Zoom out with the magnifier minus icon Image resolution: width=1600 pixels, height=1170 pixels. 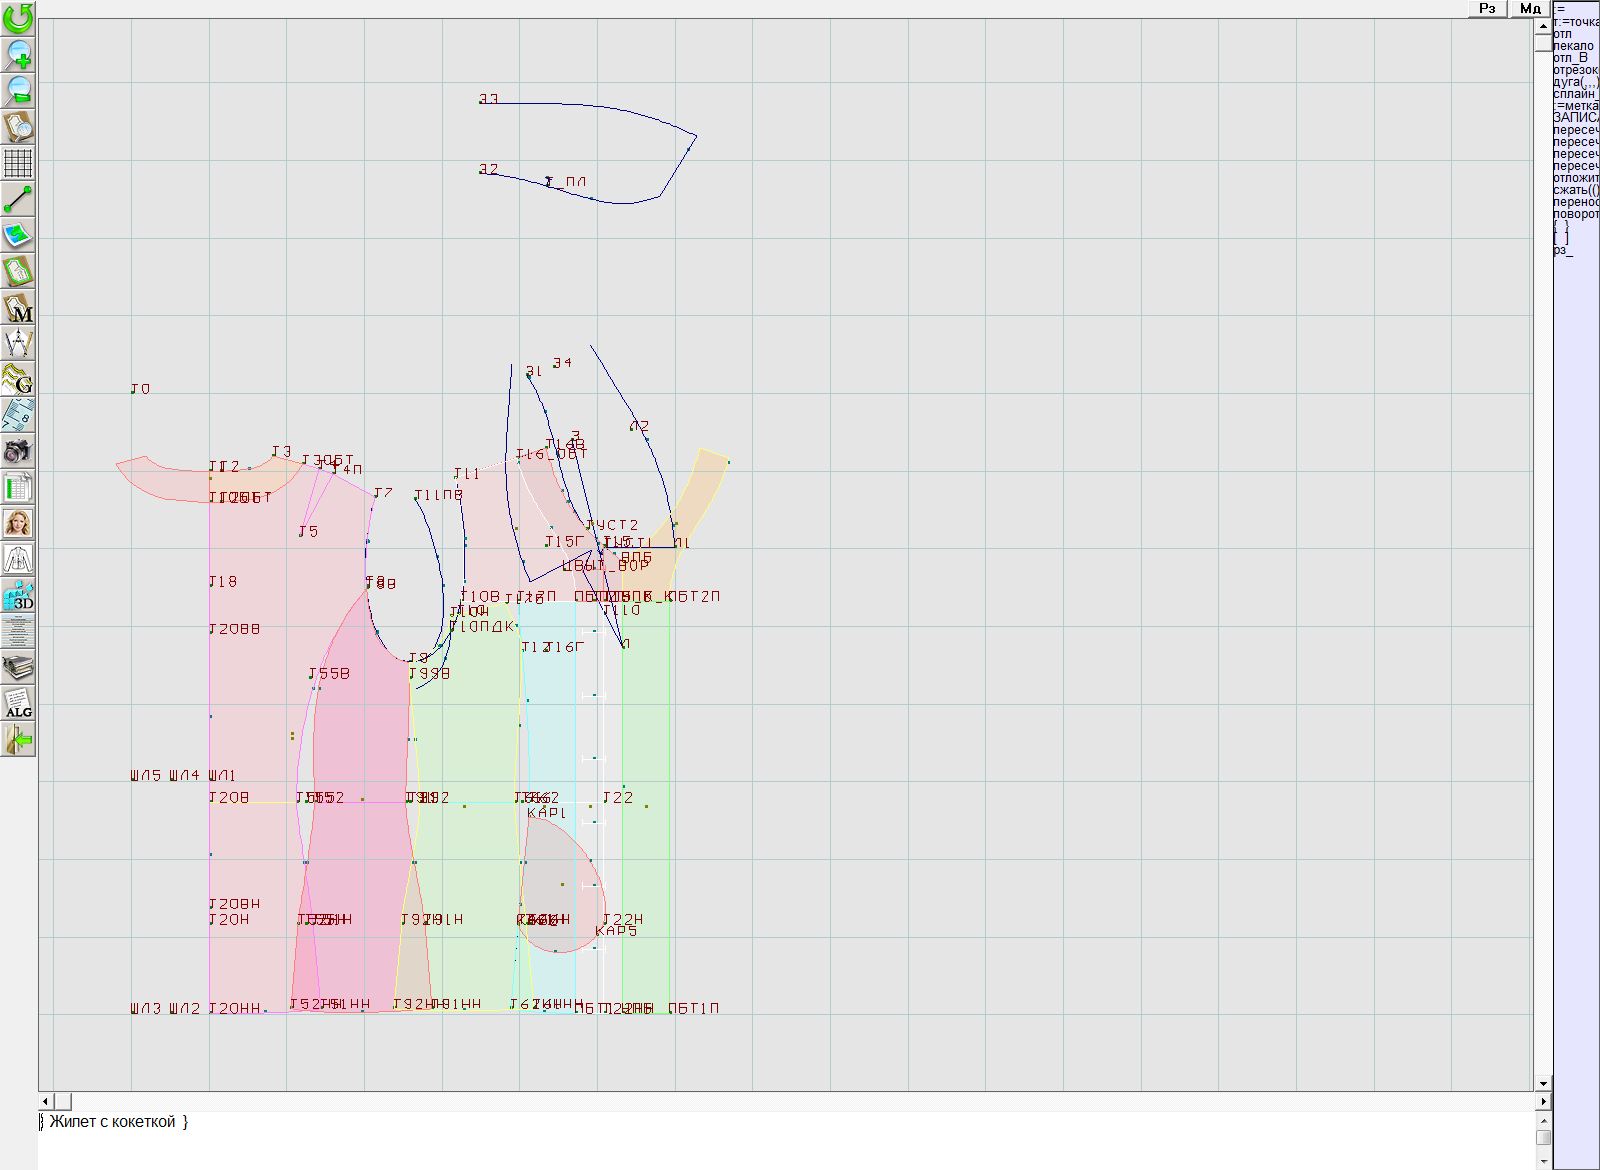18,90
